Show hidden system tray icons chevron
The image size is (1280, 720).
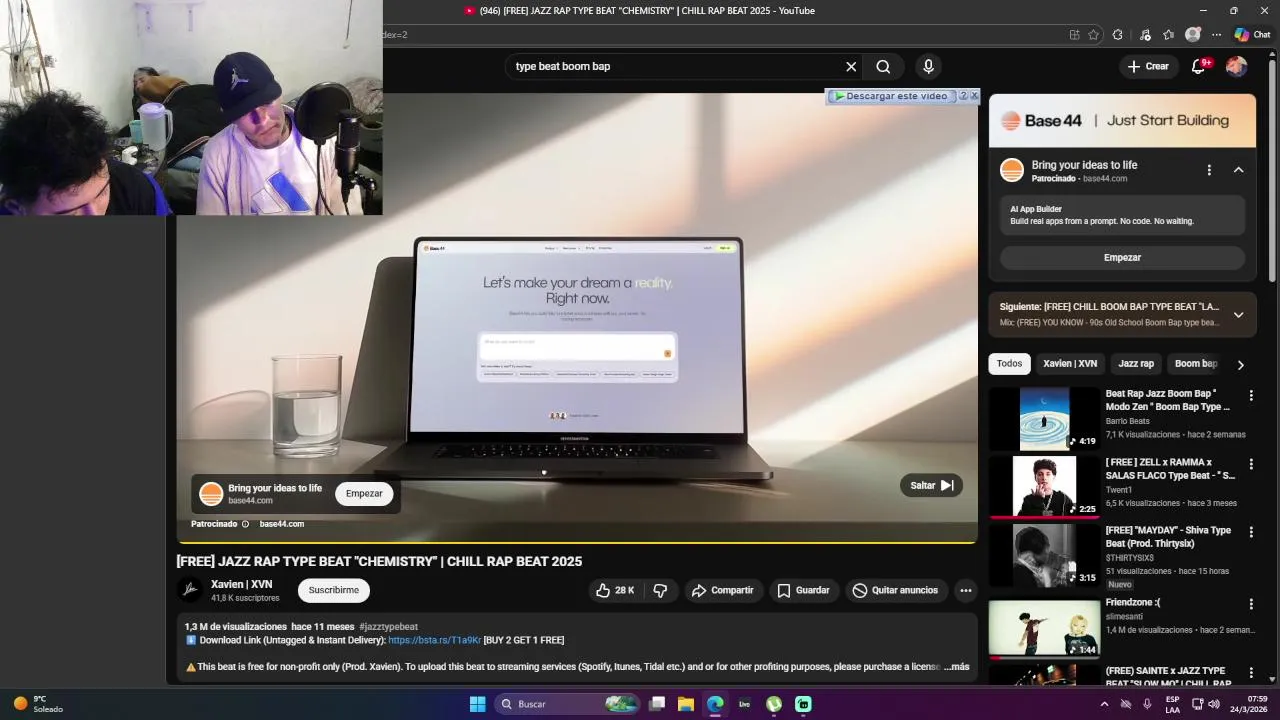tap(1104, 704)
